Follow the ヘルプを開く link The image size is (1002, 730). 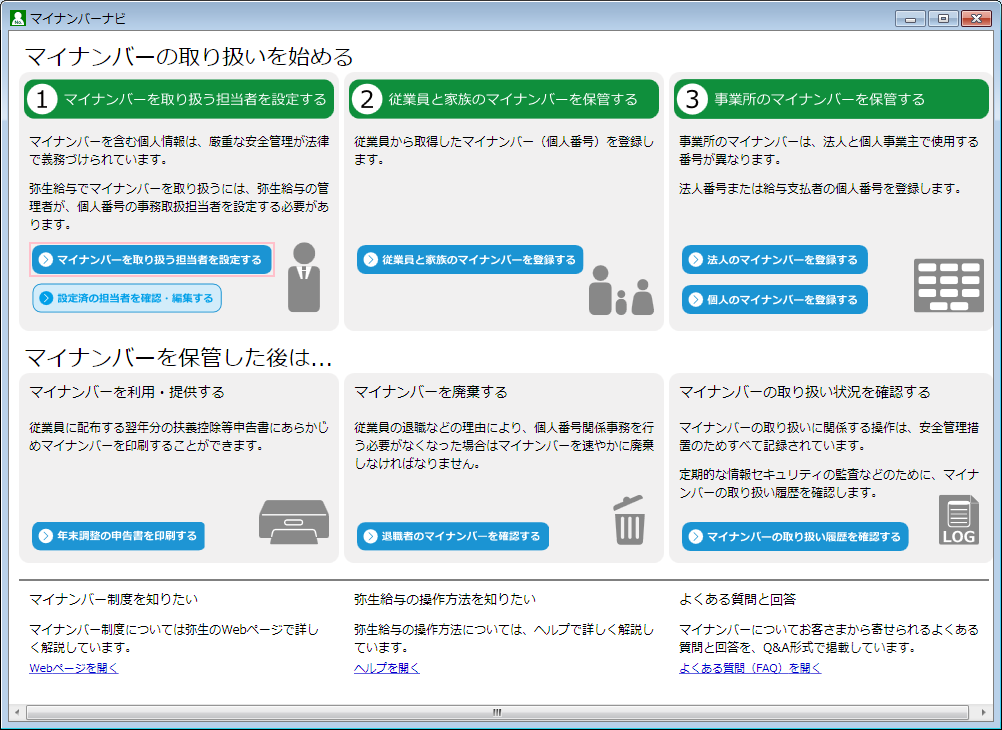point(387,668)
